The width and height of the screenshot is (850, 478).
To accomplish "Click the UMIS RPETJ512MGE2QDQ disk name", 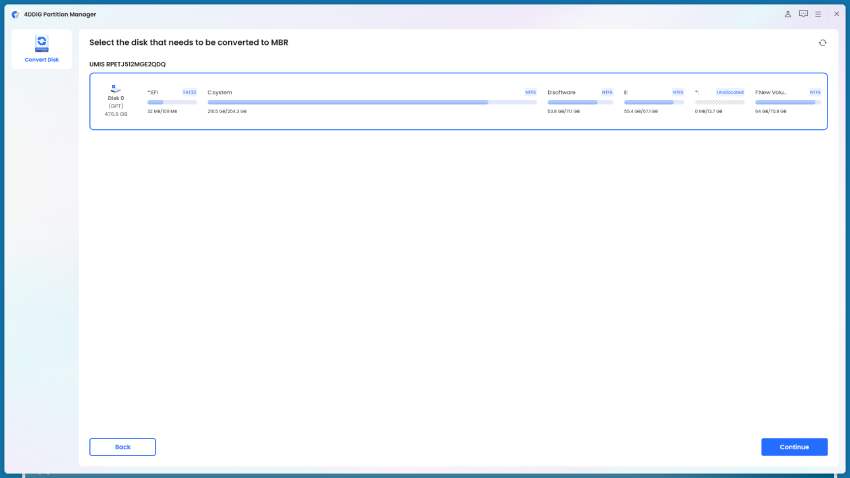I will pyautogui.click(x=127, y=64).
